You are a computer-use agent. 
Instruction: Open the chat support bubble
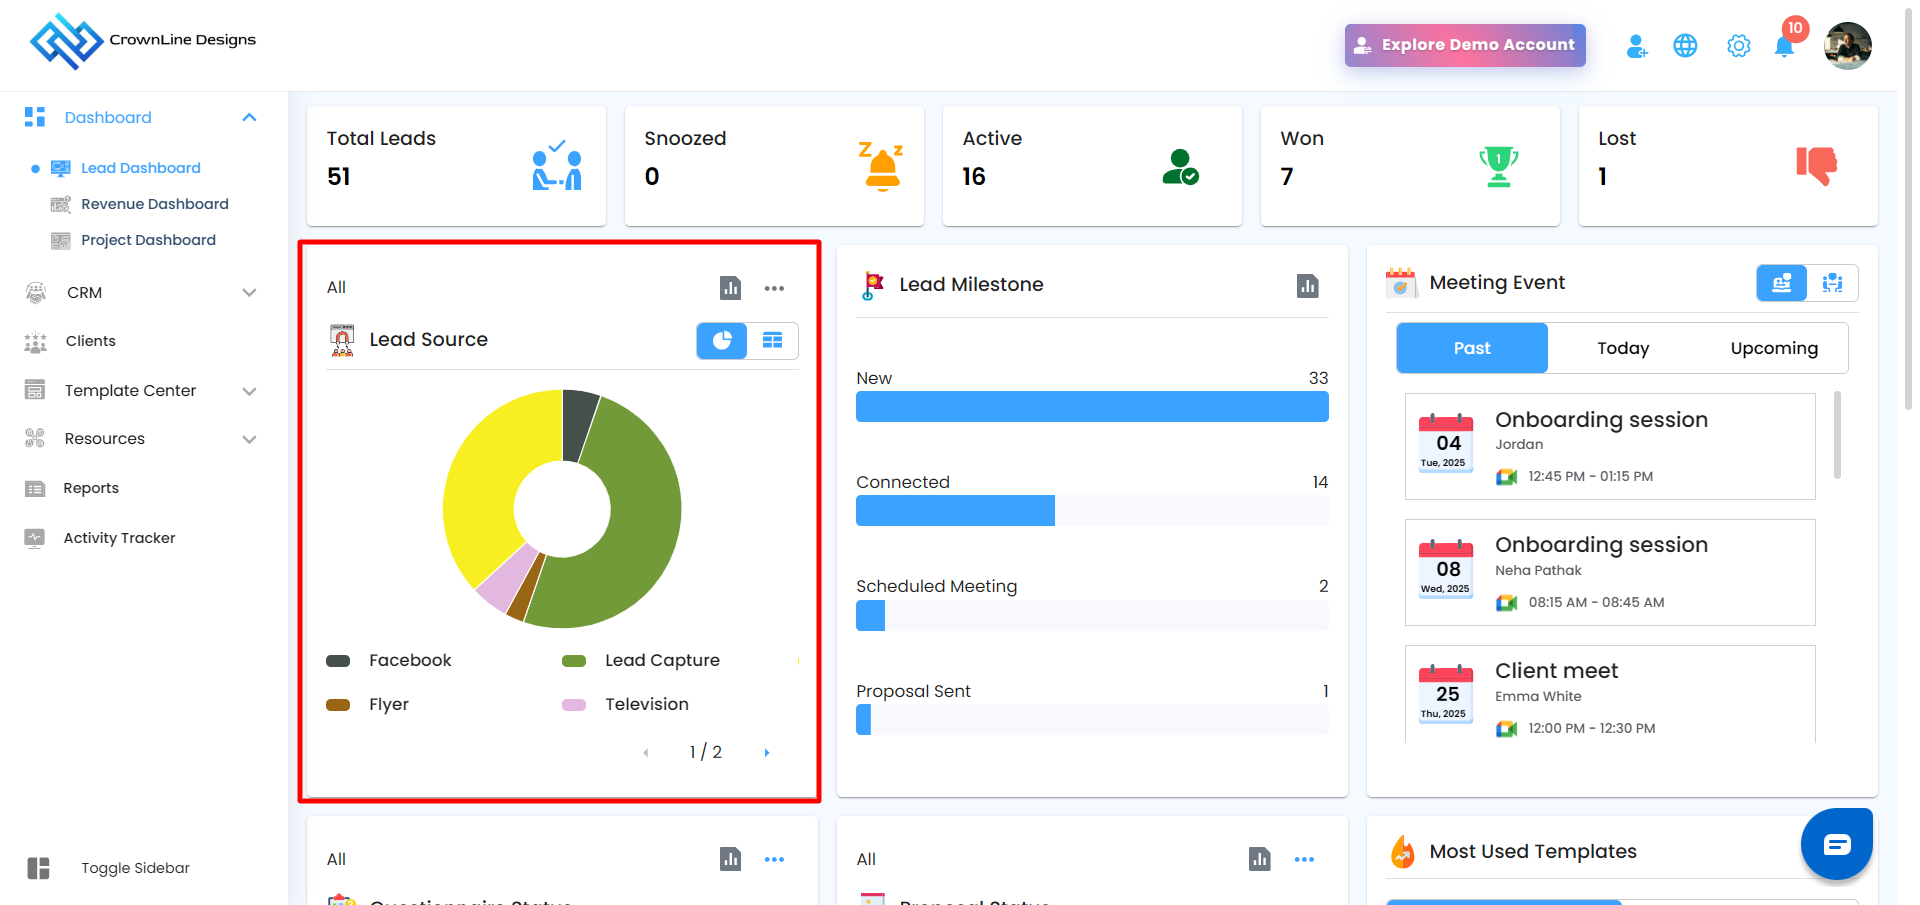[x=1837, y=844]
